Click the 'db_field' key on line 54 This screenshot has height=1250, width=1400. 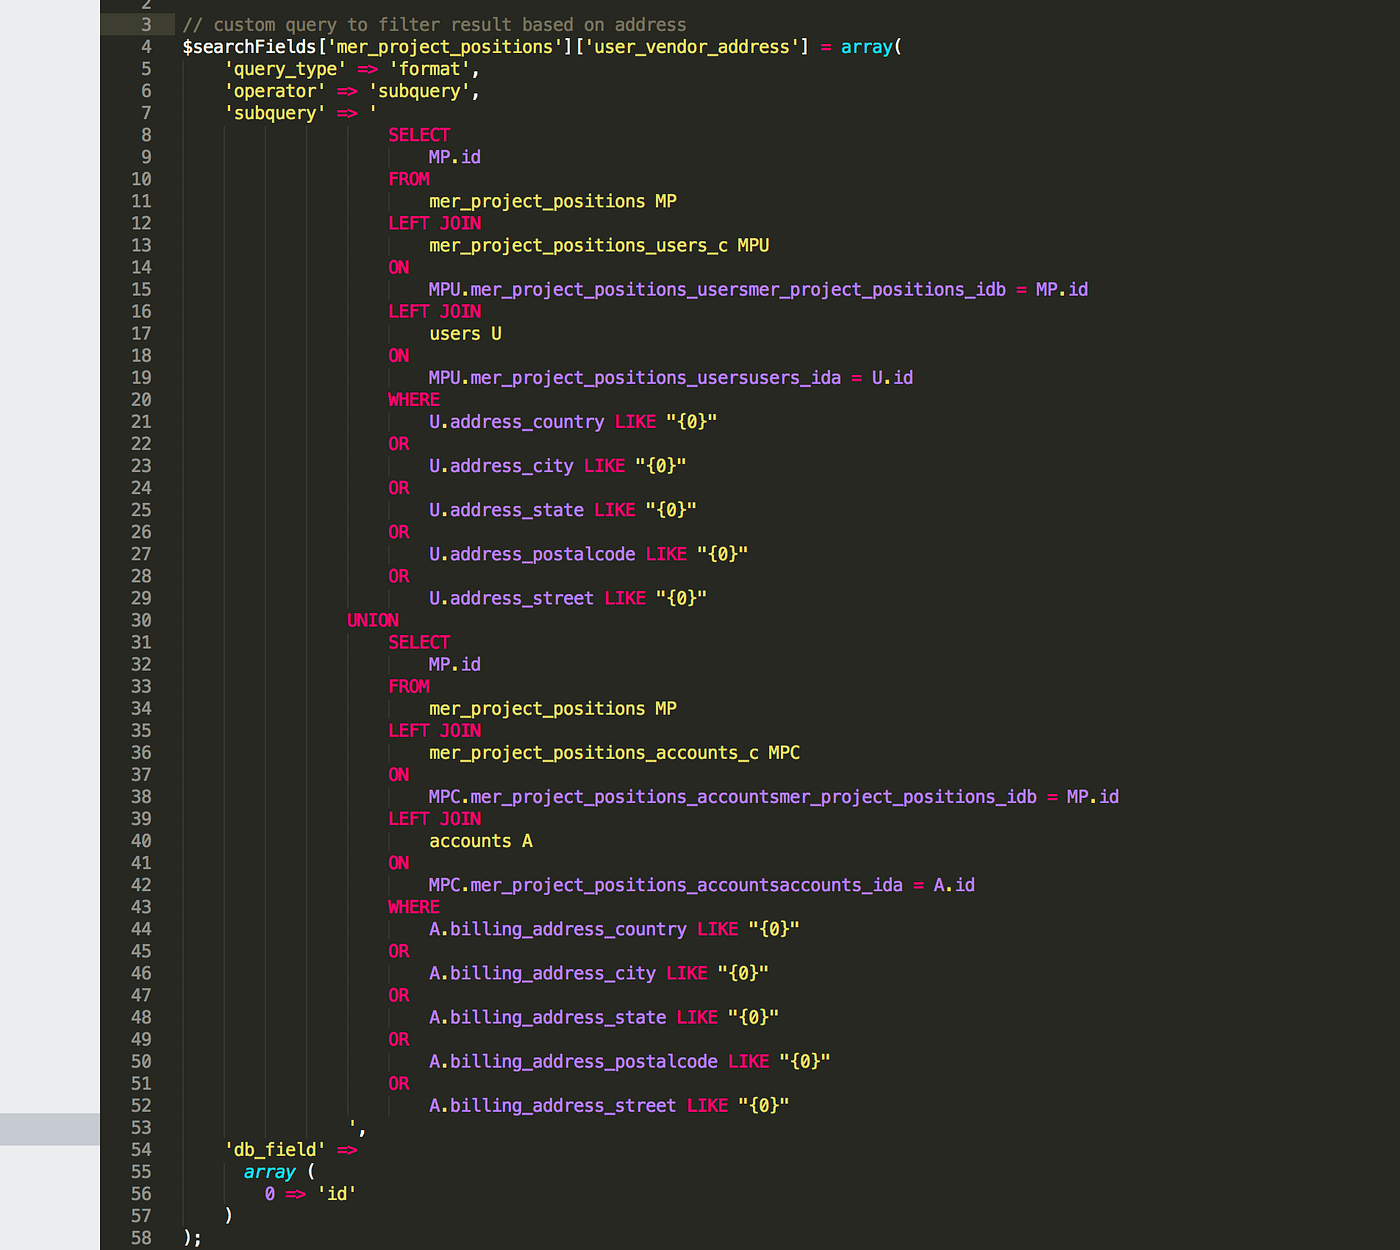pyautogui.click(x=275, y=1149)
